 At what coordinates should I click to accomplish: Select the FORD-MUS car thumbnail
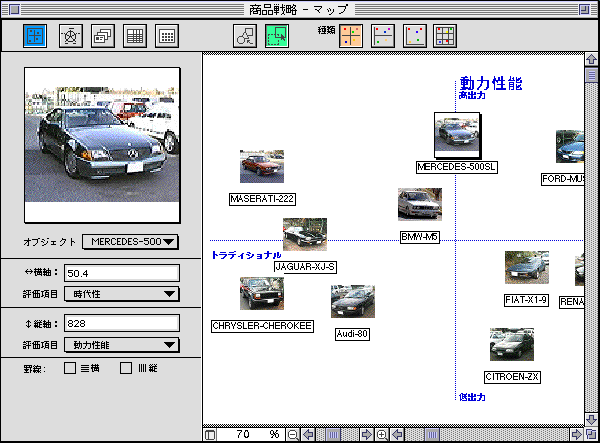tap(570, 147)
